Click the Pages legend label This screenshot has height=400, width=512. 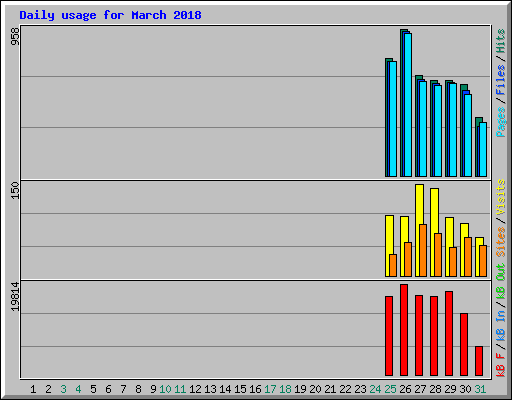501,122
